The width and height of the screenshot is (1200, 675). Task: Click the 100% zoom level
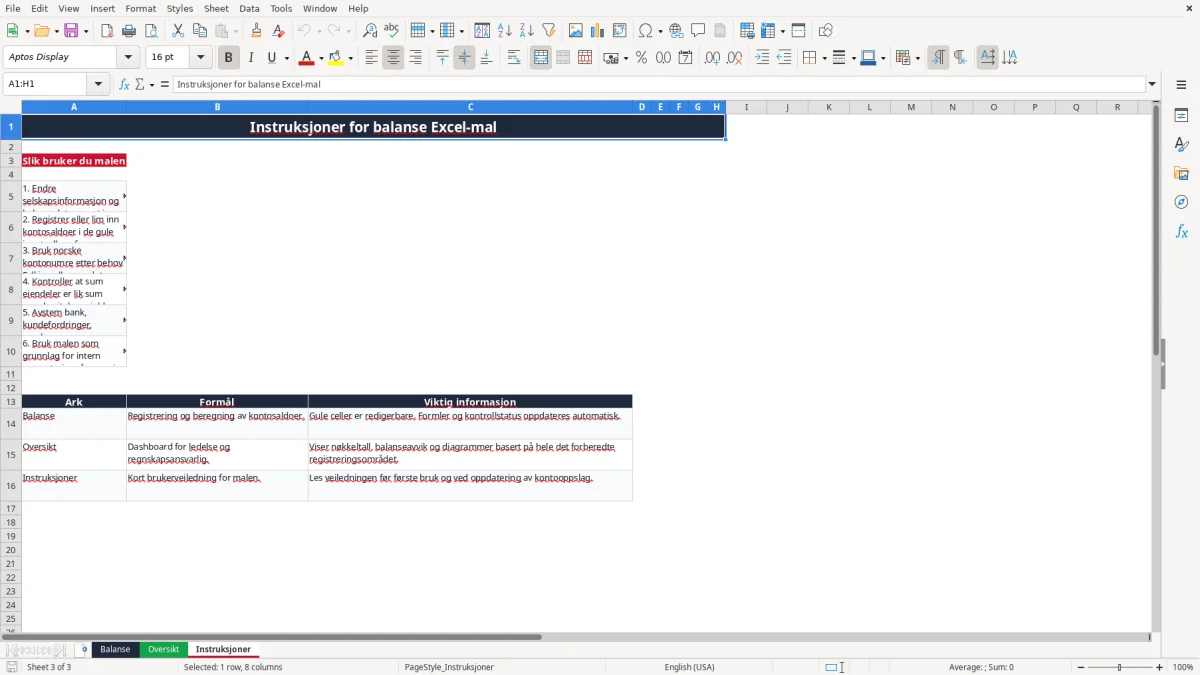(1183, 667)
